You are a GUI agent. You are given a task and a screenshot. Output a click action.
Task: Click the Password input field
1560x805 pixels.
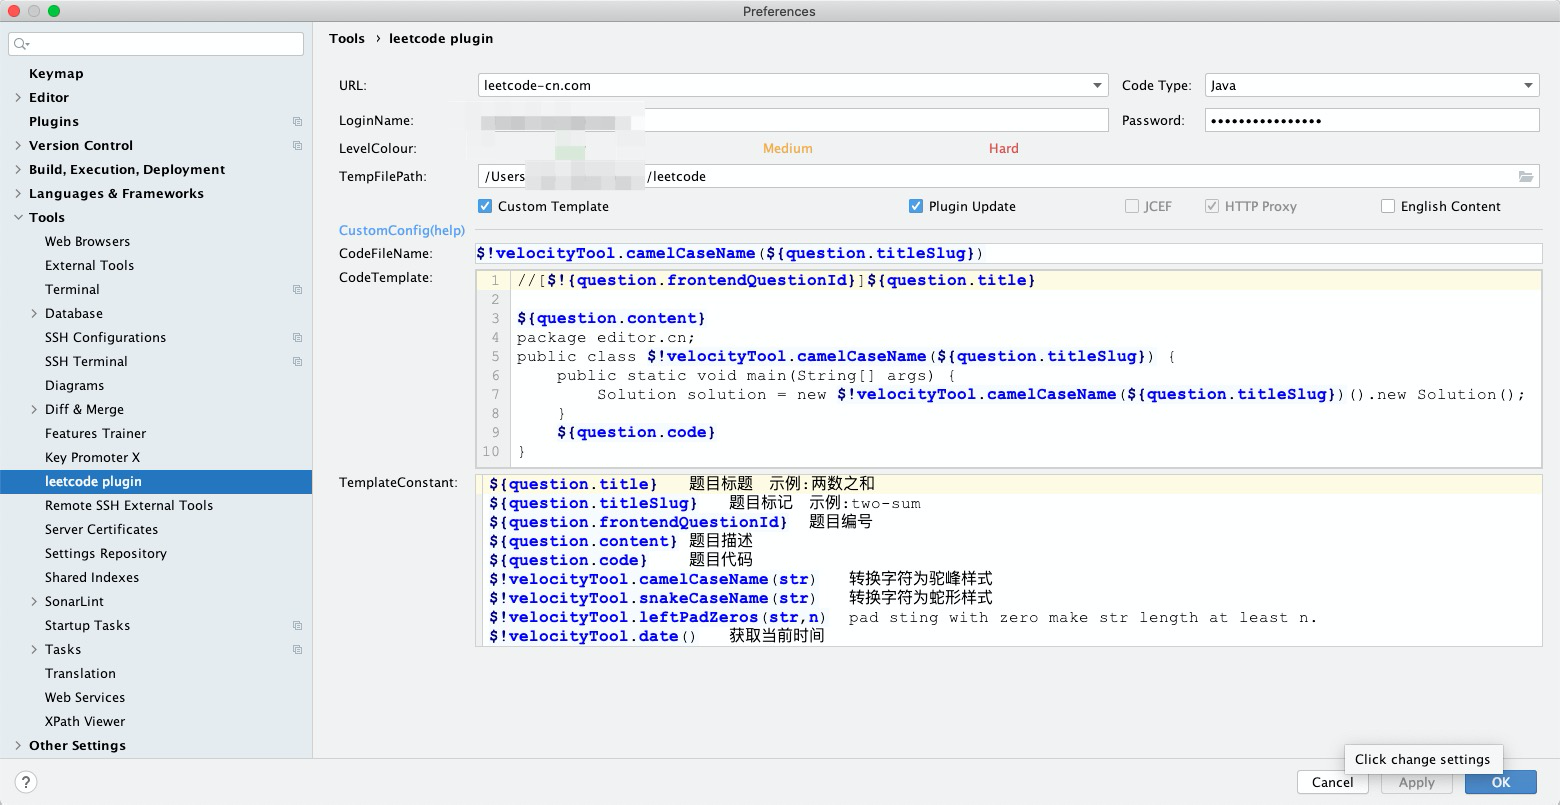click(1372, 121)
